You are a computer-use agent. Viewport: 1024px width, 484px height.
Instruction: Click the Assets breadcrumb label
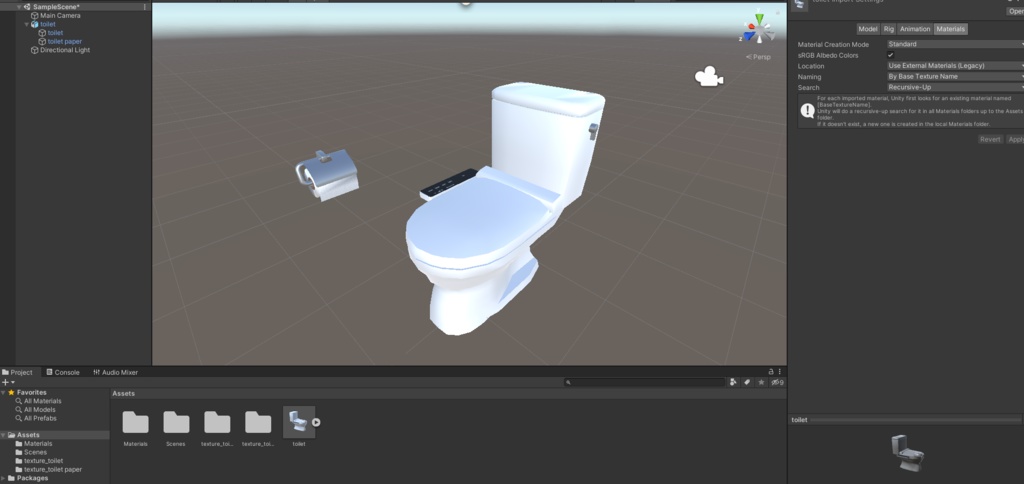tap(123, 394)
